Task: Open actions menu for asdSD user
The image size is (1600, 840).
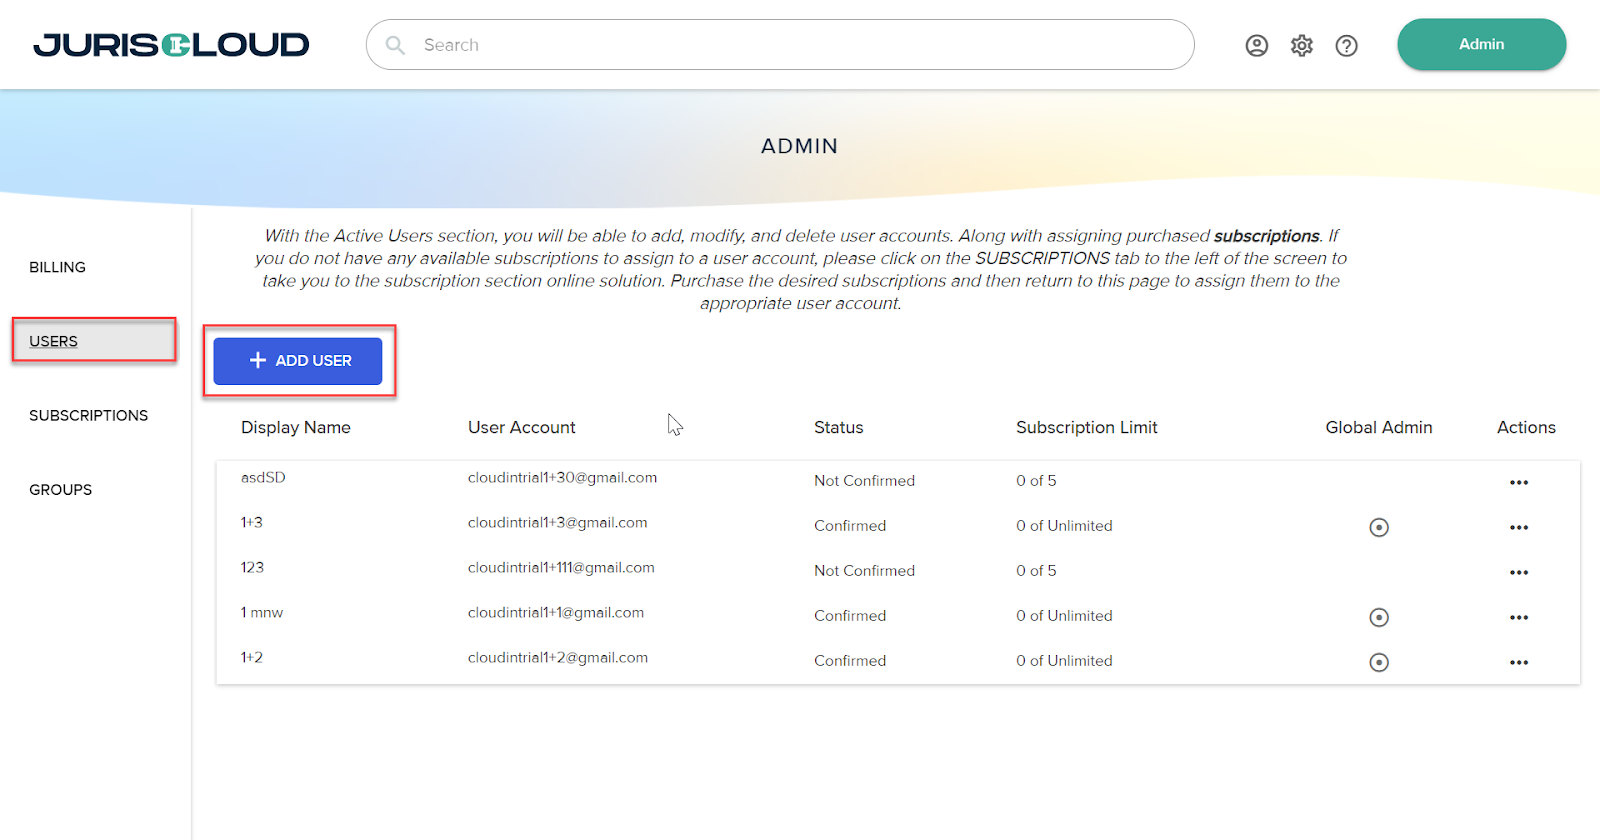Action: [x=1518, y=482]
